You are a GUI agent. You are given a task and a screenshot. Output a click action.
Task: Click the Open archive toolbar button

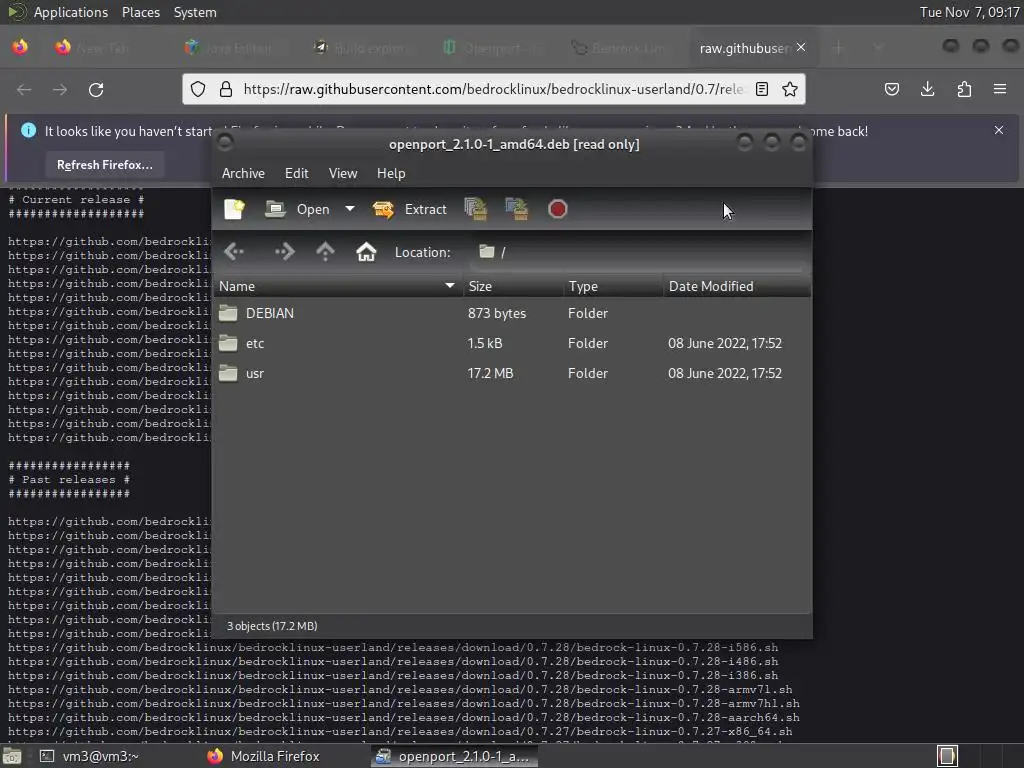[x=297, y=209]
